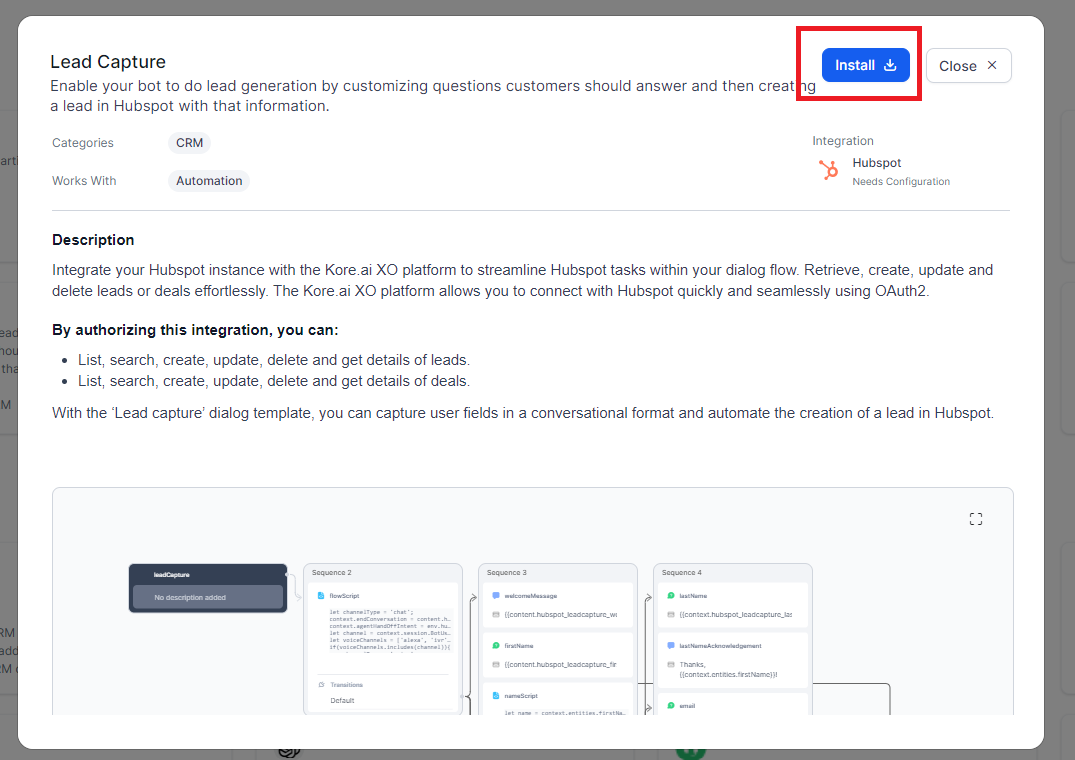Close the Lead Capture dialog
This screenshot has height=760, width=1075.
[968, 66]
